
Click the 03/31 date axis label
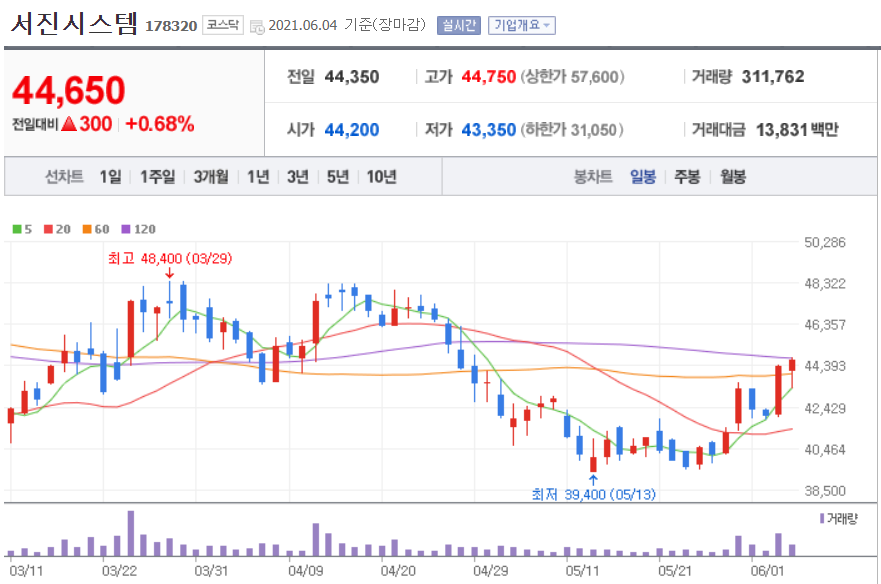point(211,571)
